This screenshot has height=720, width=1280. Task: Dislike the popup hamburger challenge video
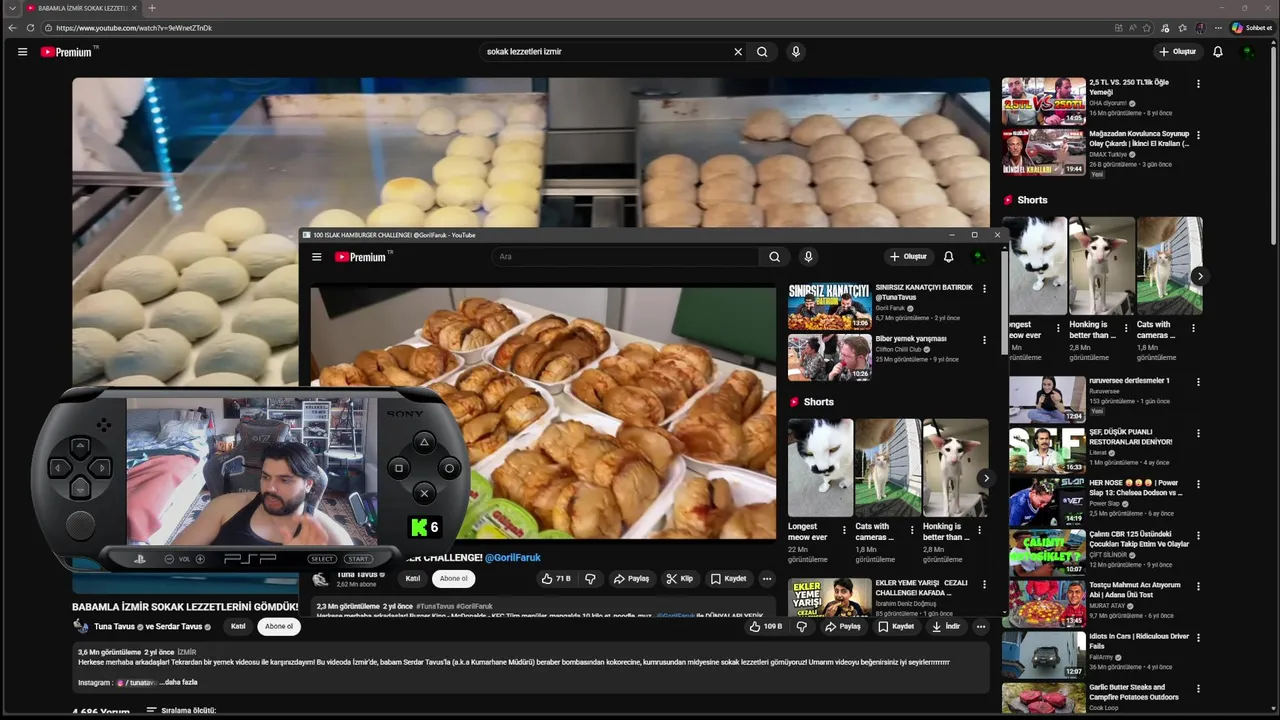click(x=590, y=579)
